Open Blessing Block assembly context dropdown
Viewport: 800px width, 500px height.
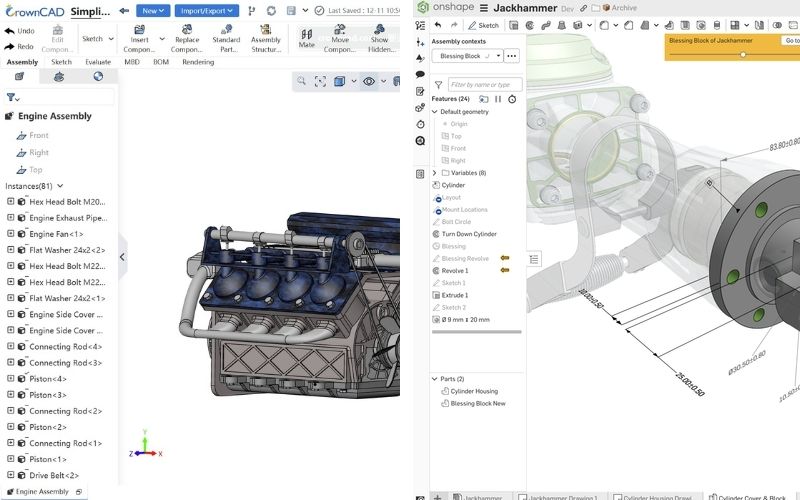coord(467,56)
